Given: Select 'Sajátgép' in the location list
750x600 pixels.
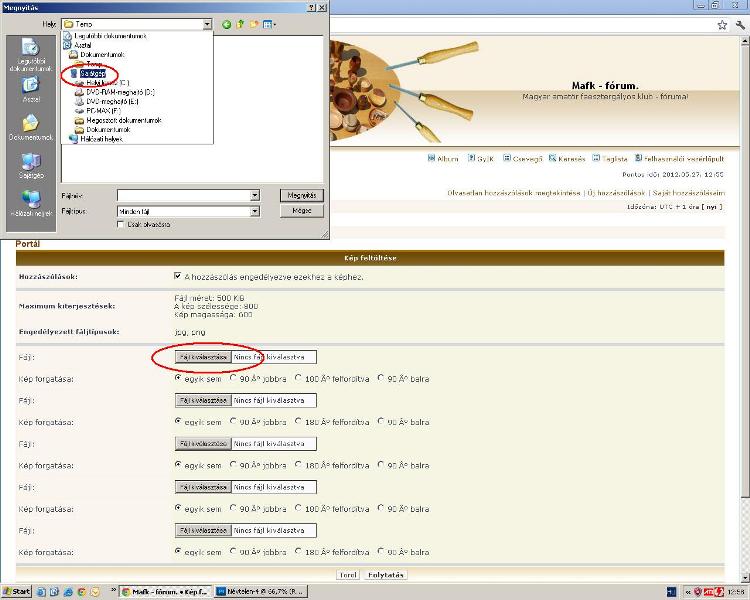Looking at the screenshot, I should 94,73.
